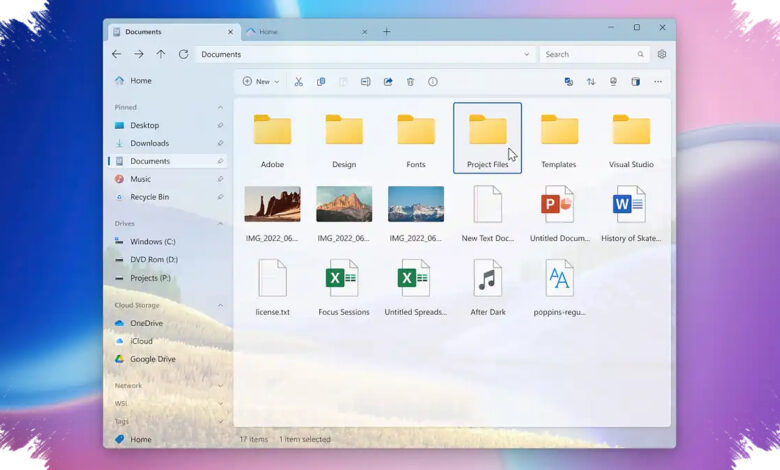Click the Share icon in toolbar
Screen dimensions: 780x470
pyautogui.click(x=388, y=82)
